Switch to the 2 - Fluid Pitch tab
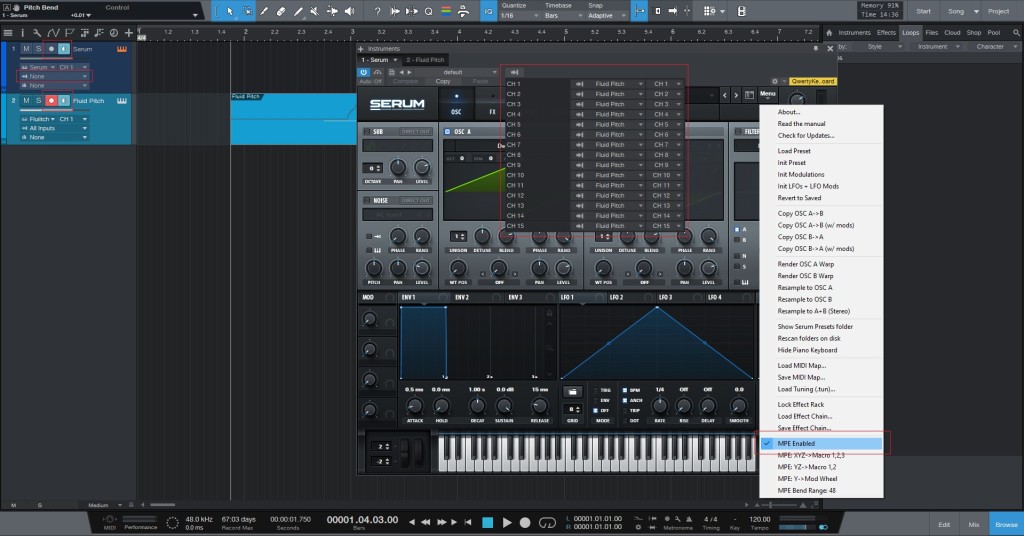1024x536 pixels. pos(425,59)
